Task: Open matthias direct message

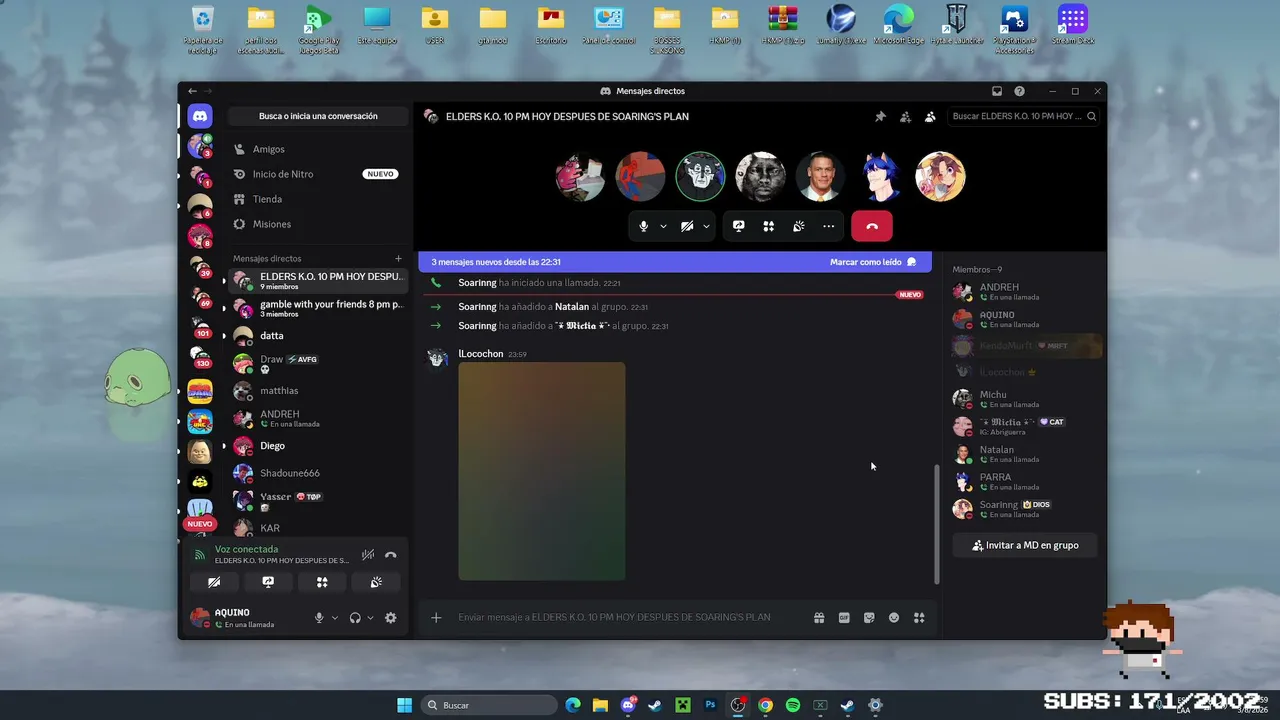Action: point(318,391)
